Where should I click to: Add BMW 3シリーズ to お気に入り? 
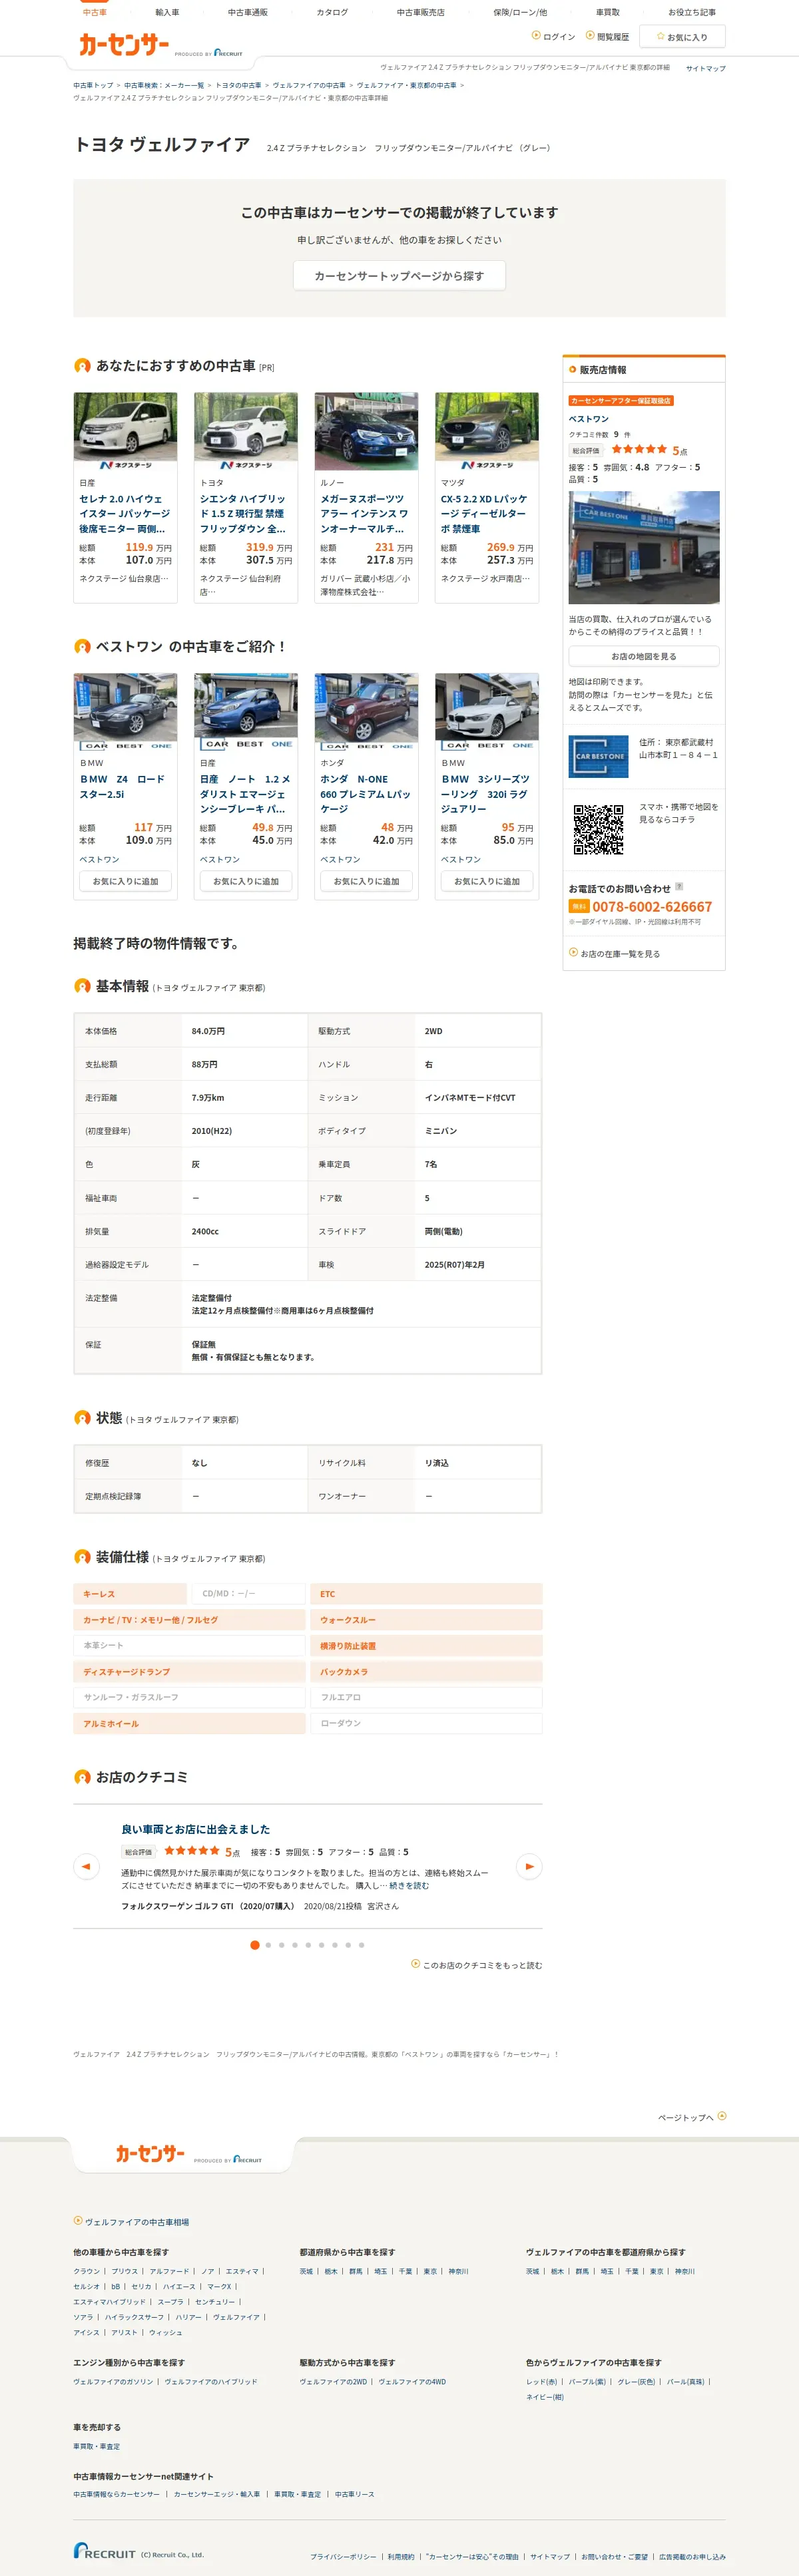coord(487,881)
